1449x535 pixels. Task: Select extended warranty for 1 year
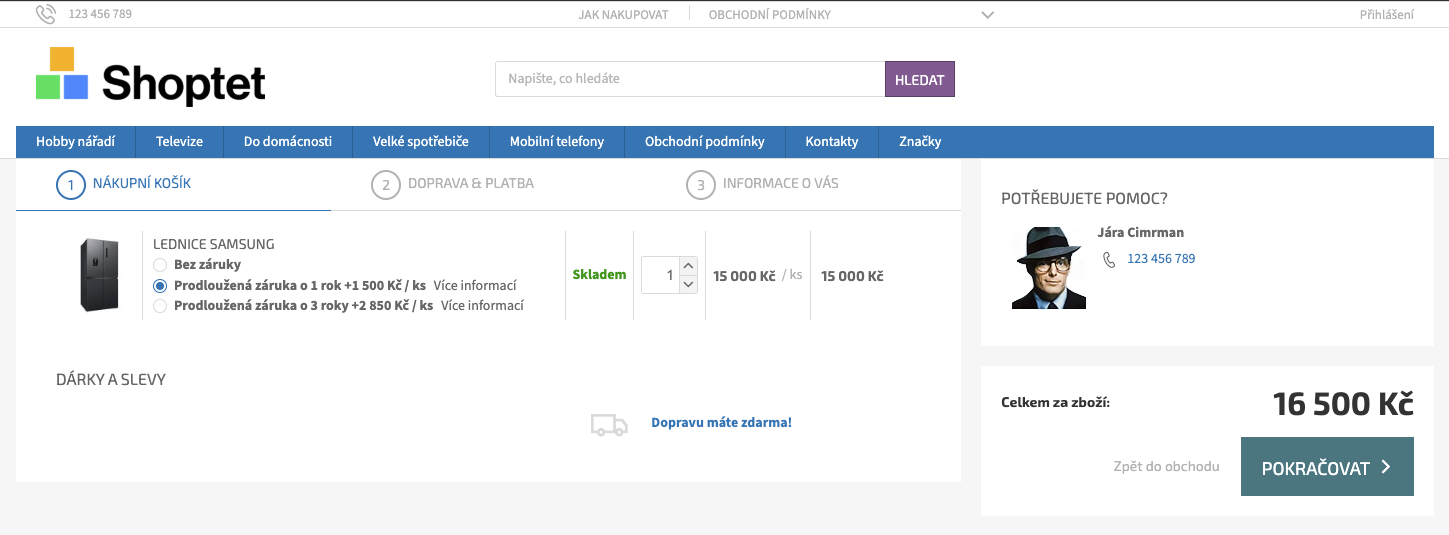[160, 286]
